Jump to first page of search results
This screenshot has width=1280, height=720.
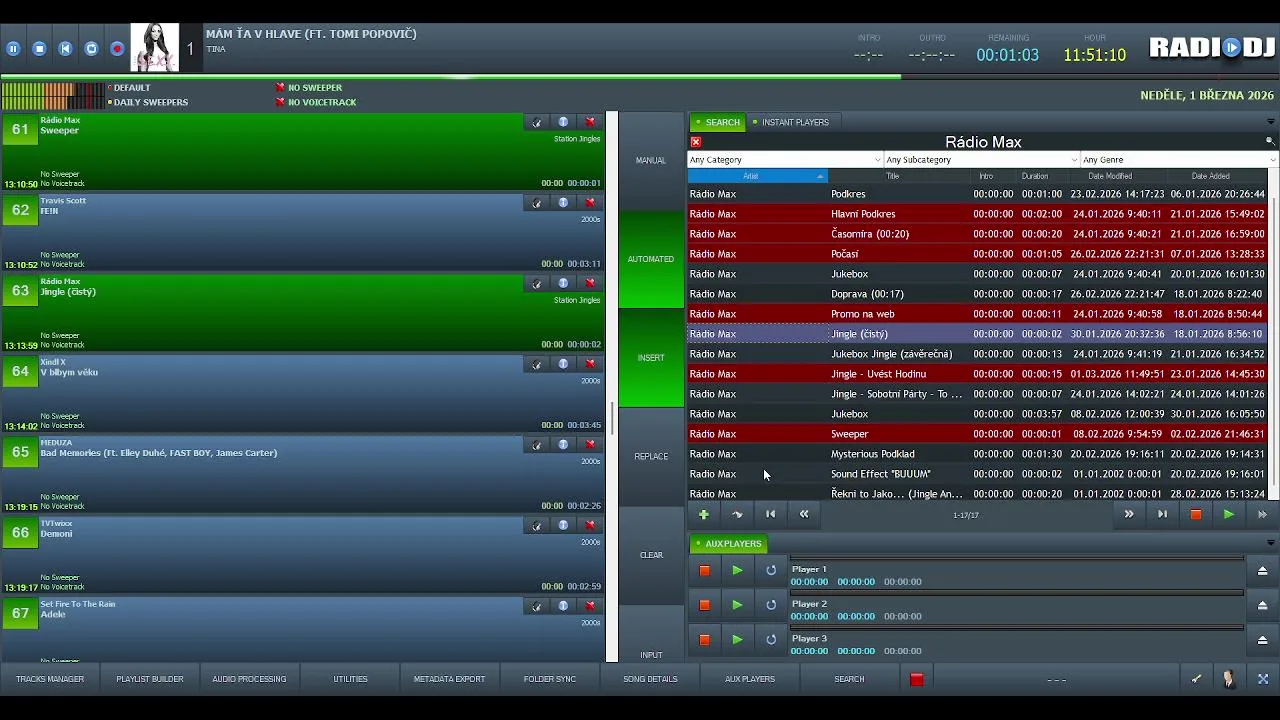pyautogui.click(x=770, y=514)
